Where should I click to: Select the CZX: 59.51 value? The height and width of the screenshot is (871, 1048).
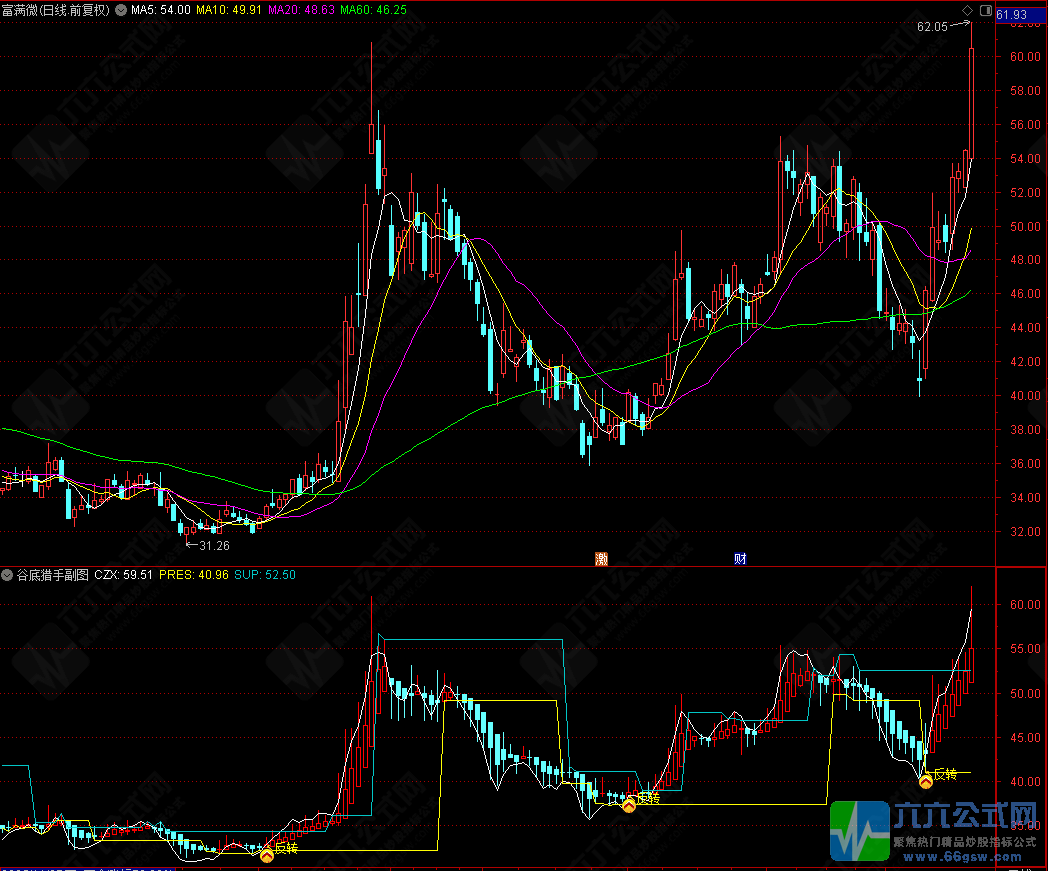(124, 575)
